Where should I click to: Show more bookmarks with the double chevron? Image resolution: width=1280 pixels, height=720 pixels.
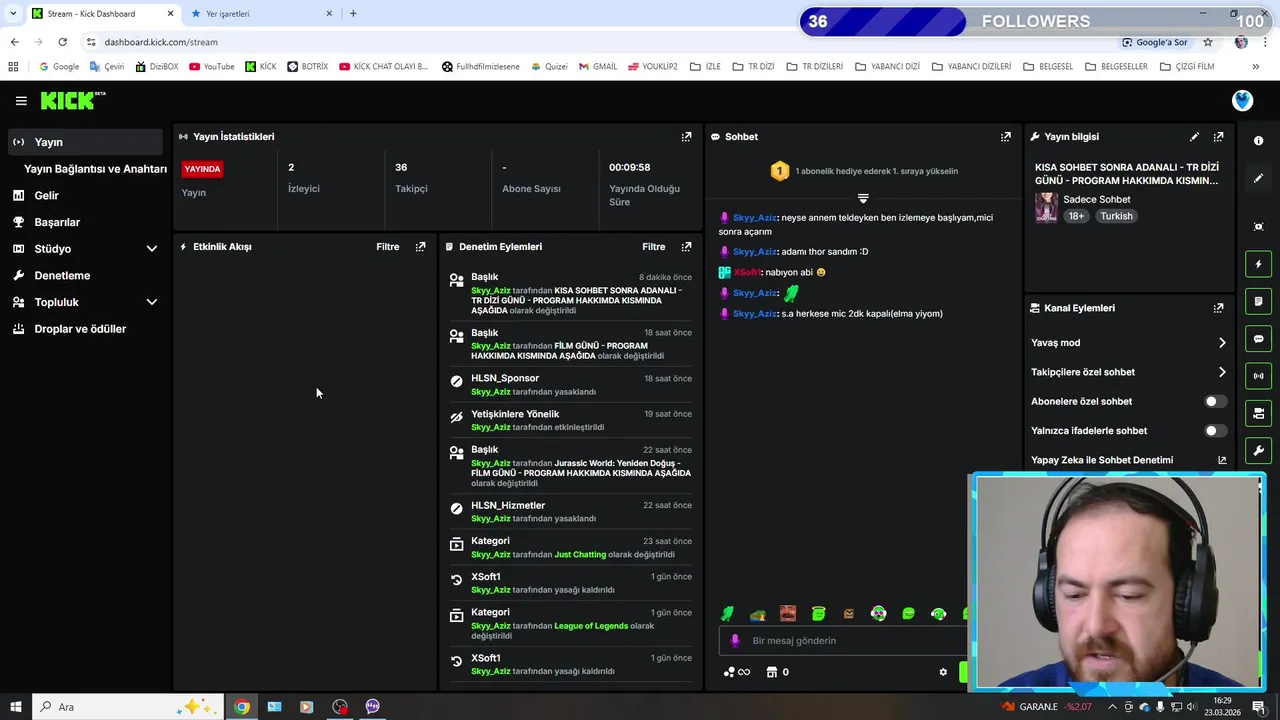(x=1256, y=67)
